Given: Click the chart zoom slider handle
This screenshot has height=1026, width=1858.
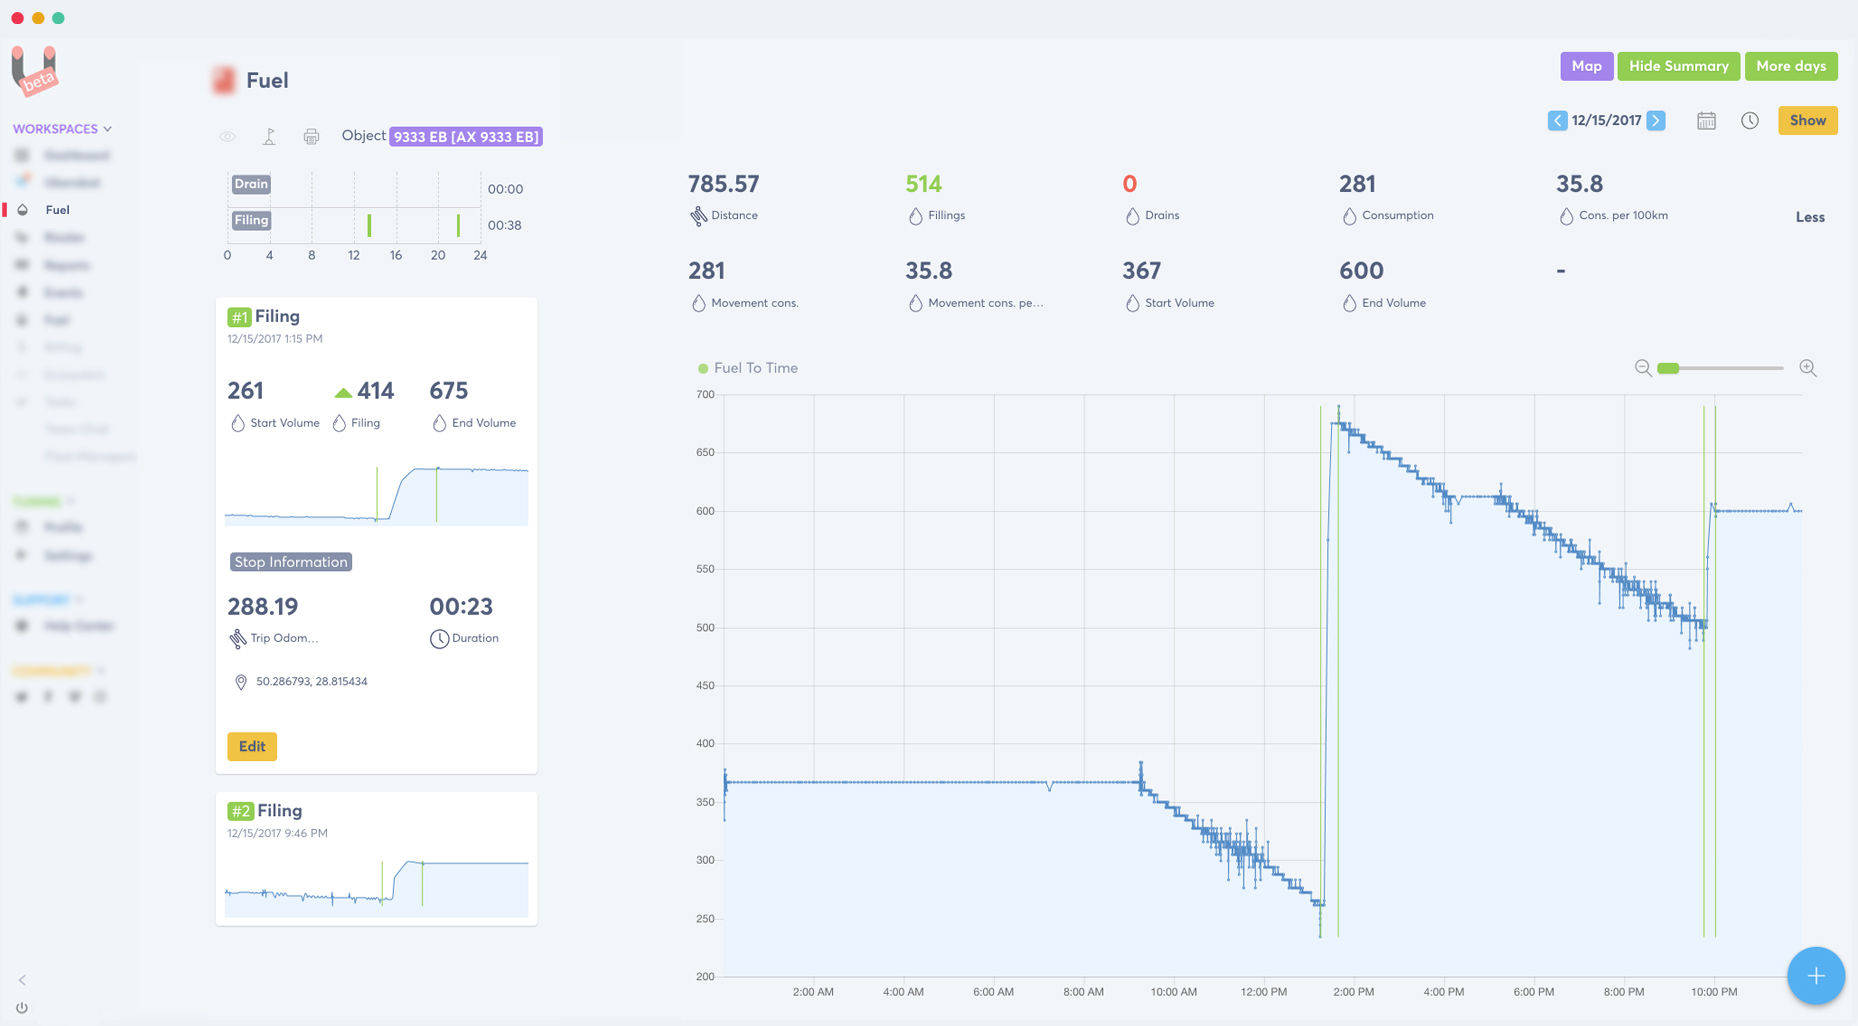Looking at the screenshot, I should pos(1668,368).
